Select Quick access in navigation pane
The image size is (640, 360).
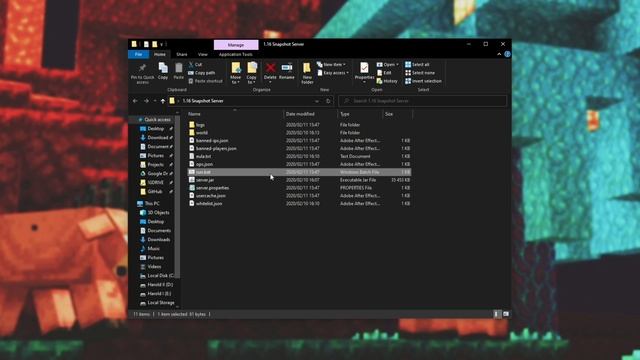coord(158,120)
